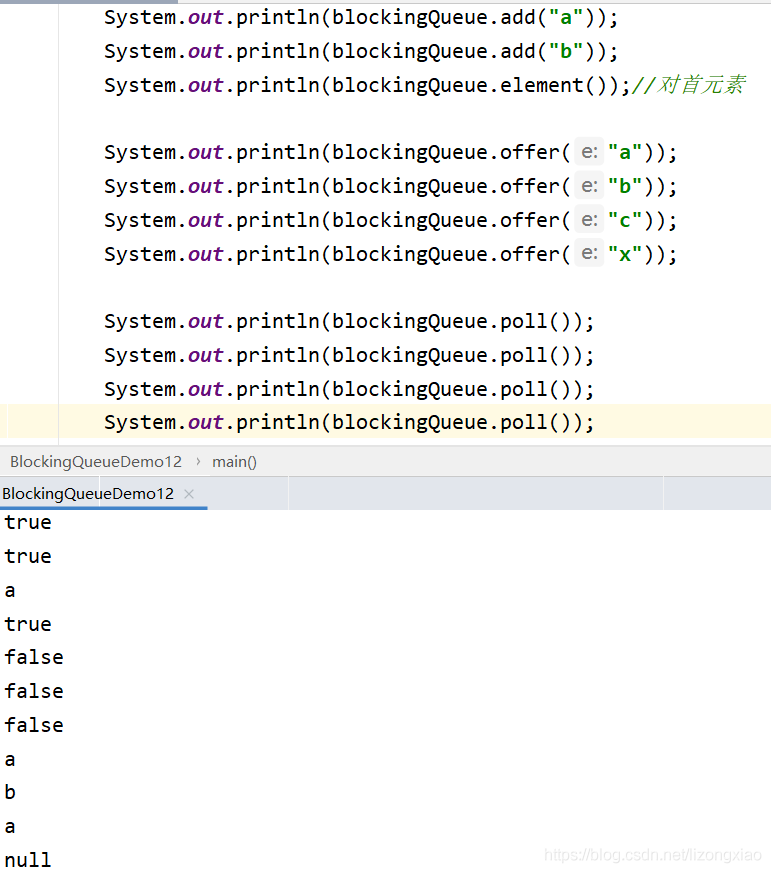The width and height of the screenshot is (771, 873).
Task: Click the first true in console output
Action: pyautogui.click(x=28, y=522)
